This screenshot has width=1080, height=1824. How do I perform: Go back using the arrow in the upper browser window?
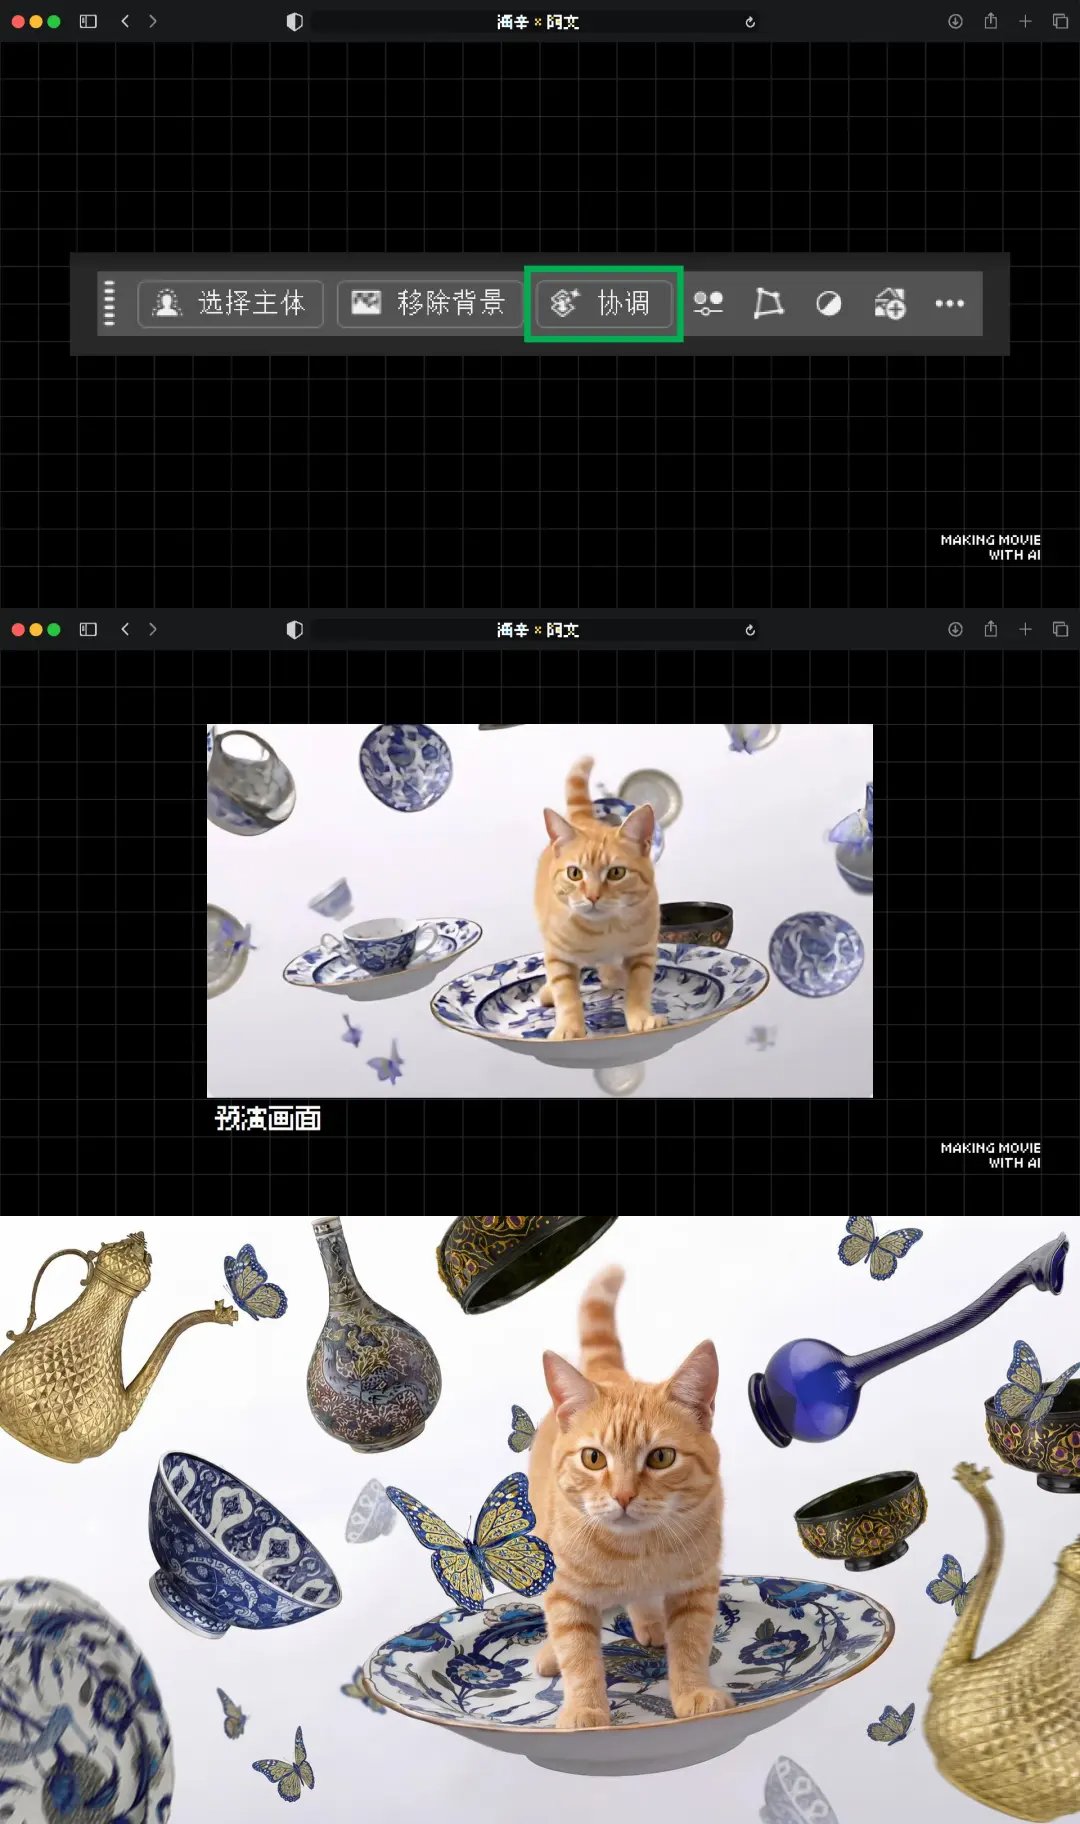[125, 21]
